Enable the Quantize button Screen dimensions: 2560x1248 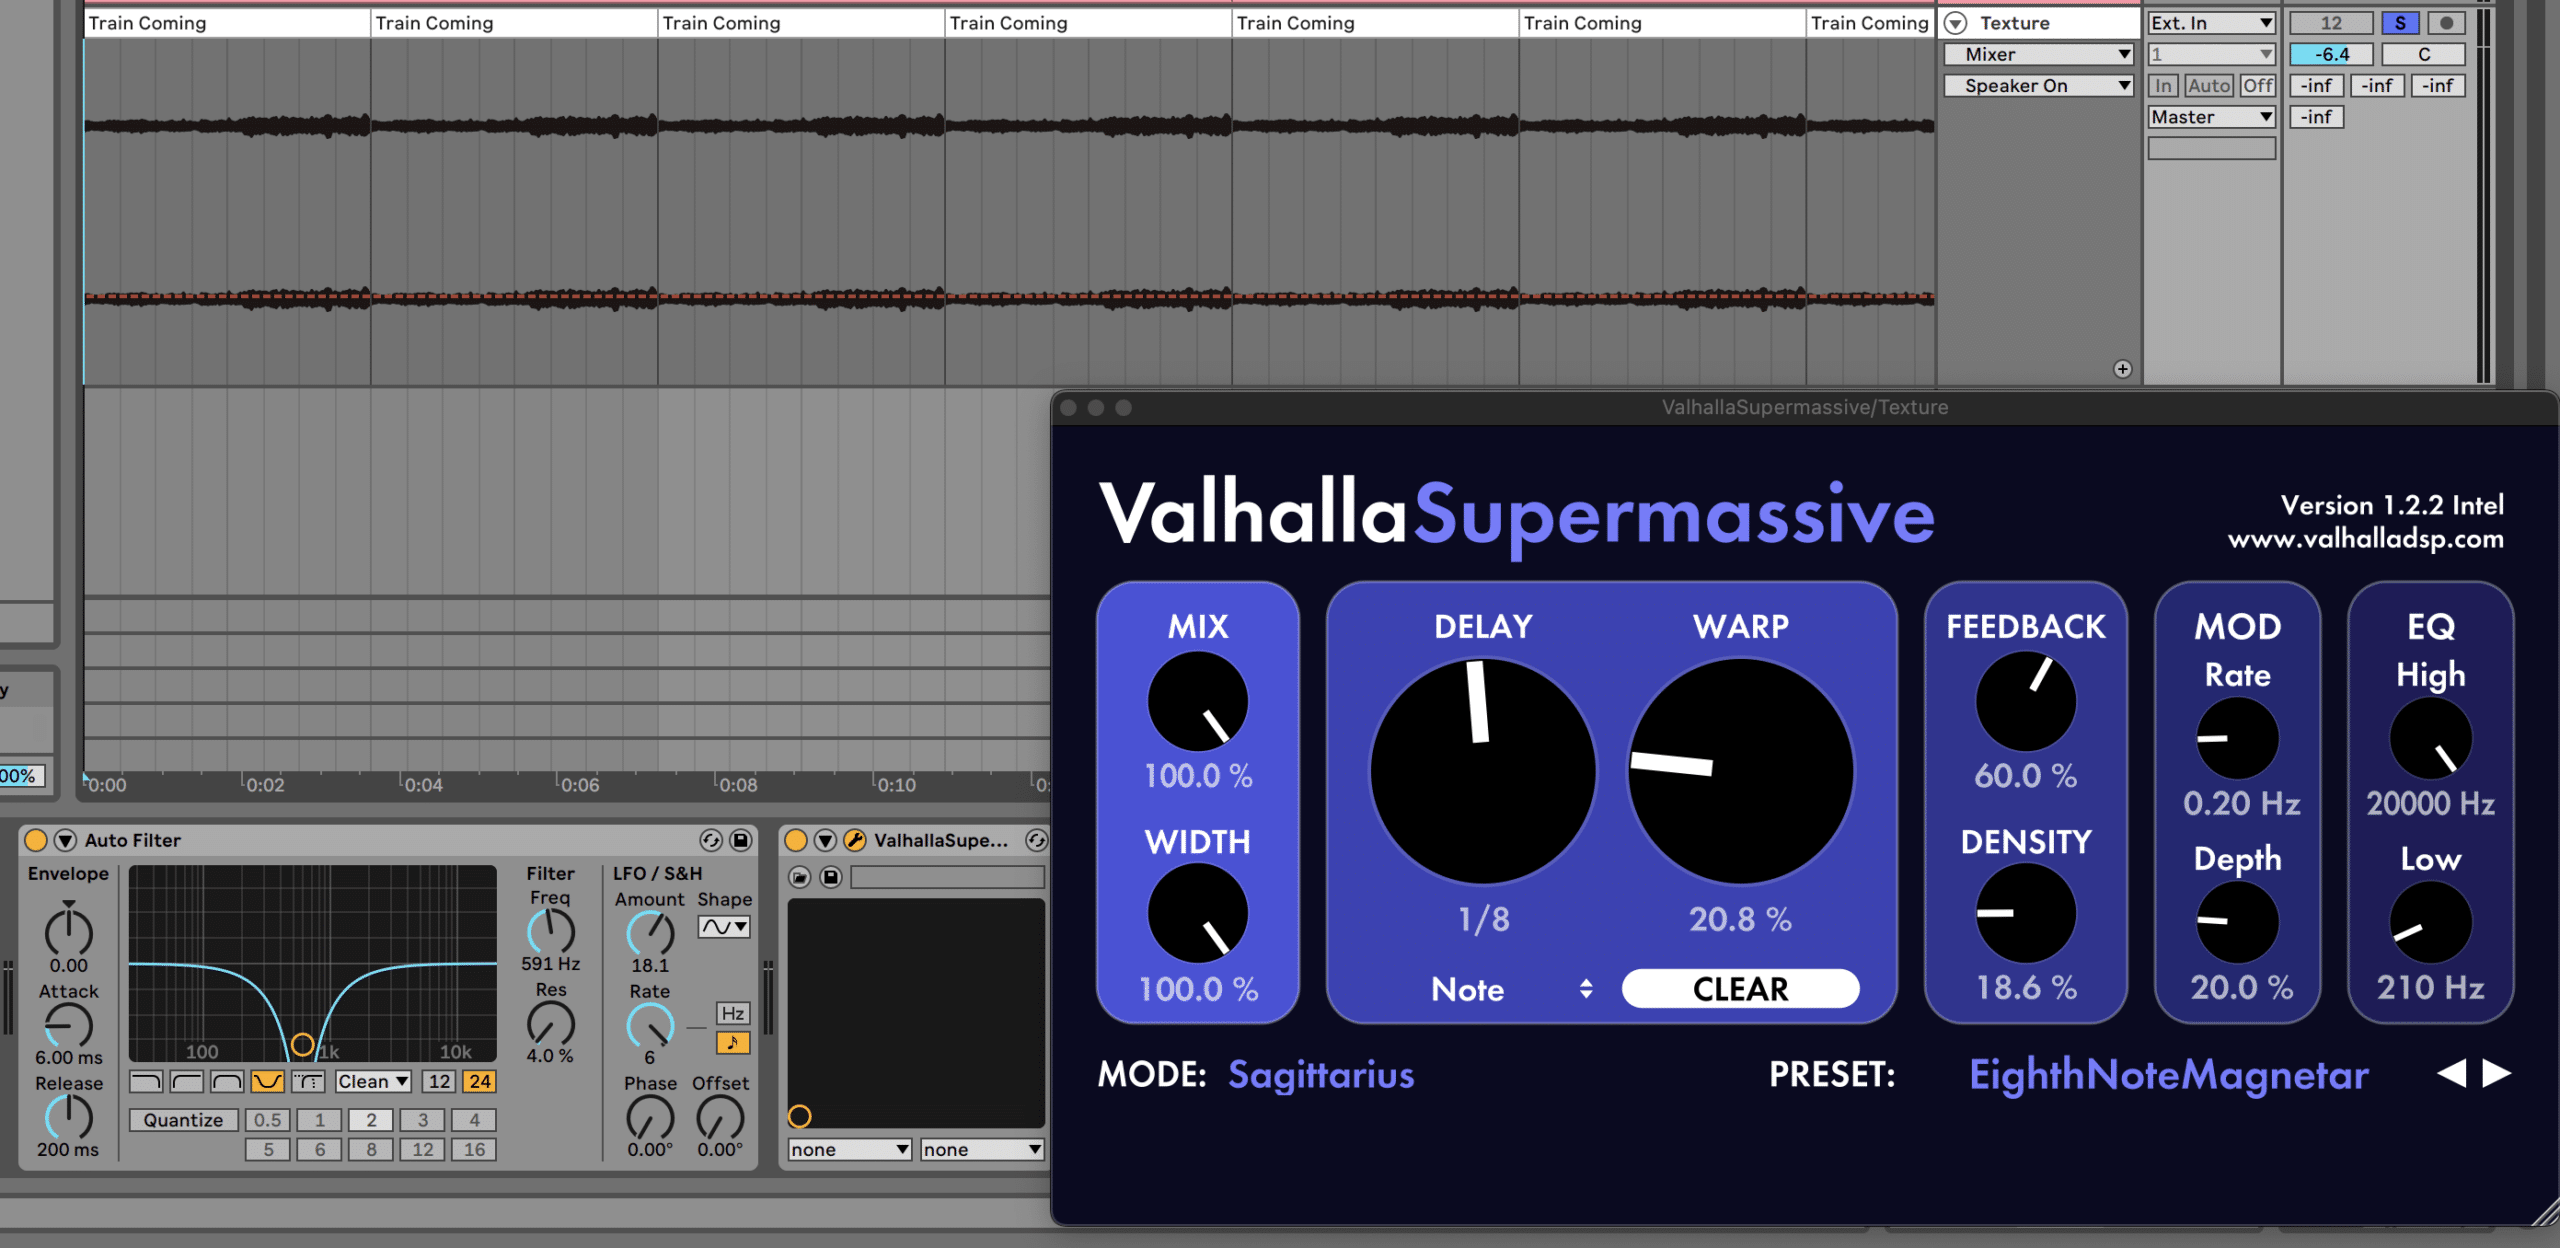point(183,1120)
